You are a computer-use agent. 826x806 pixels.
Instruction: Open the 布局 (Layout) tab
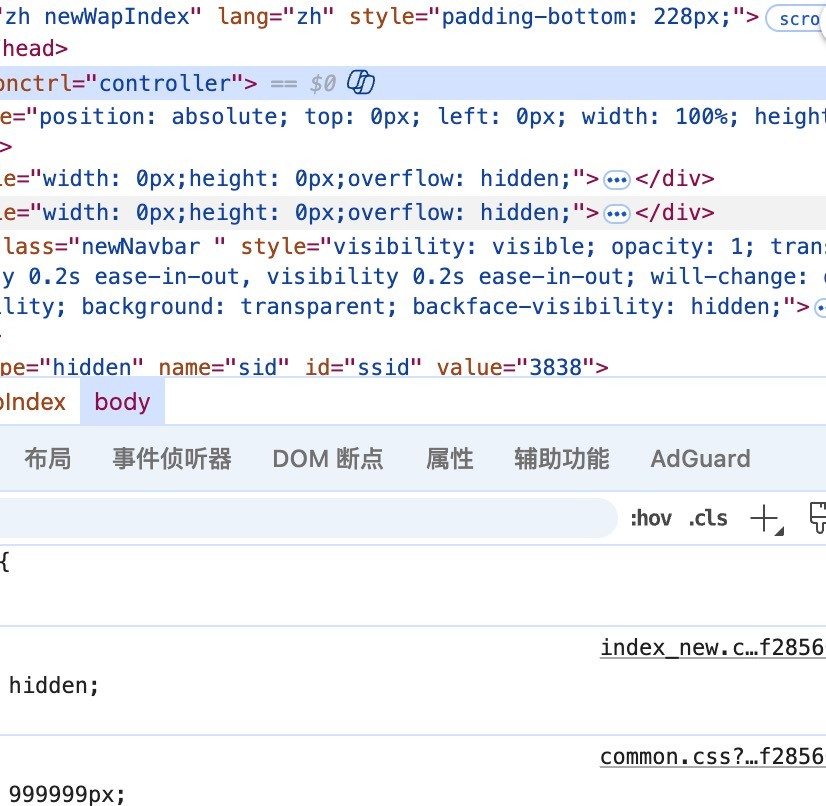48,459
